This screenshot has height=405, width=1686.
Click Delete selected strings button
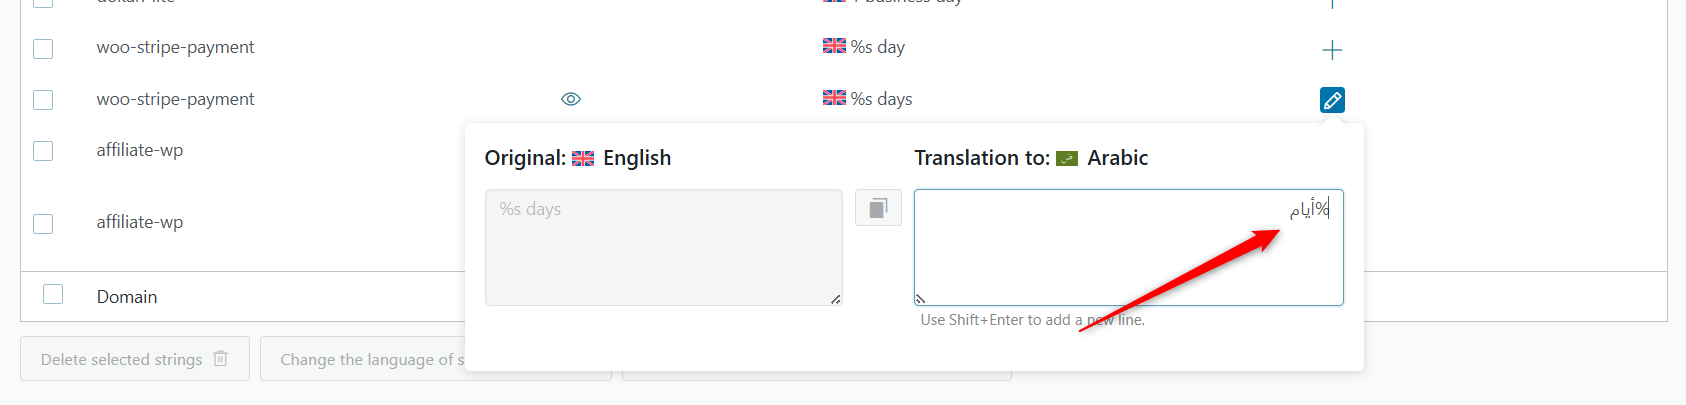click(135, 359)
